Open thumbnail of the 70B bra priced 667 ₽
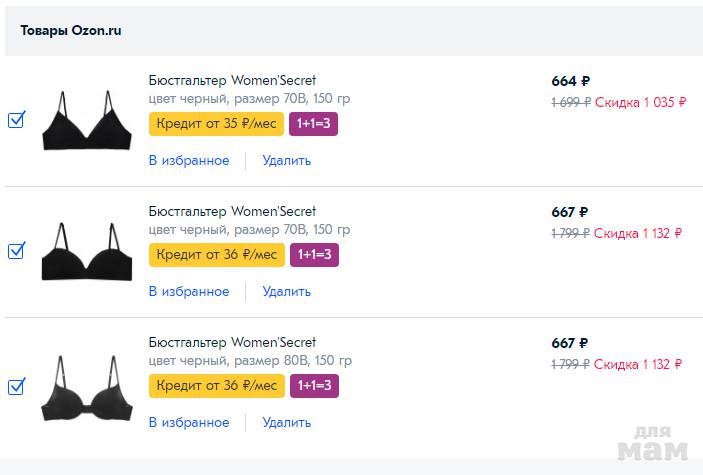Image resolution: width=703 pixels, height=475 pixels. coord(86,253)
